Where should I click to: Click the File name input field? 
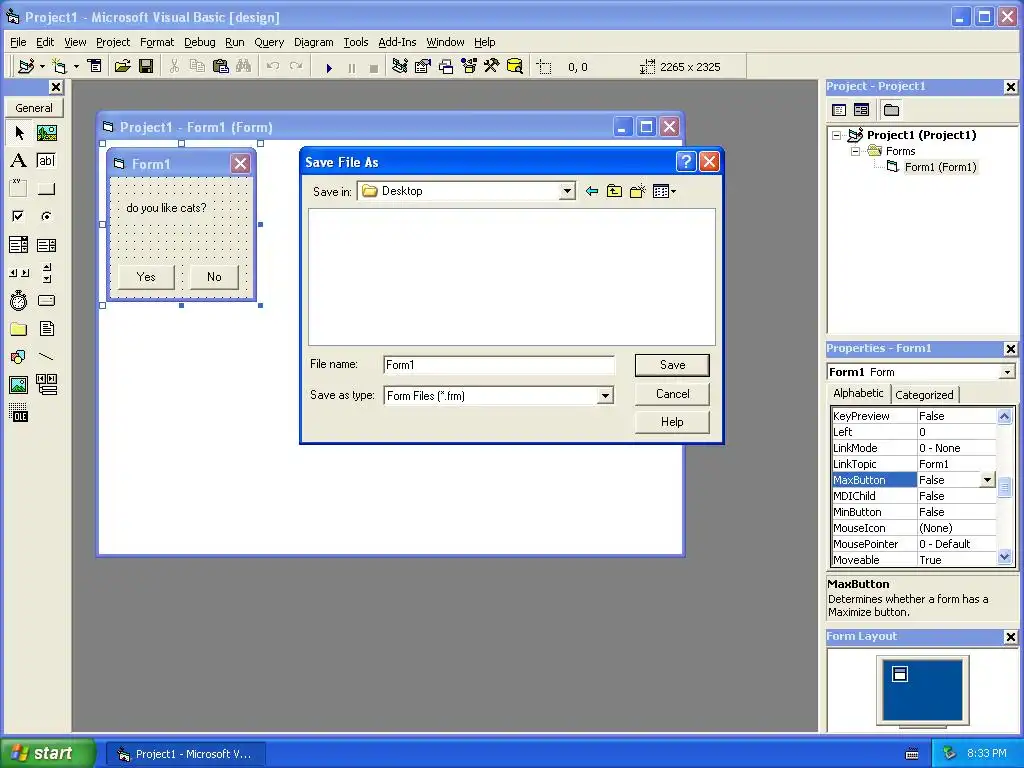[499, 365]
